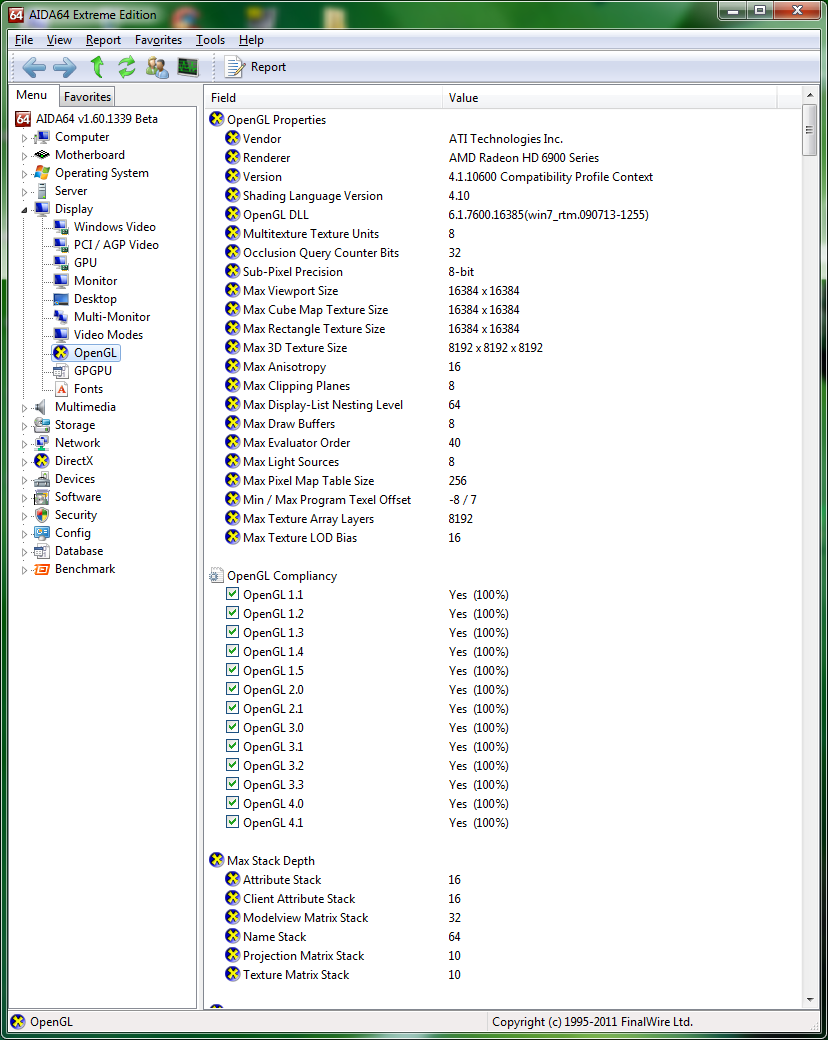Toggle the OpenGL 1.3 checkbox
This screenshot has width=828, height=1040.
232,631
